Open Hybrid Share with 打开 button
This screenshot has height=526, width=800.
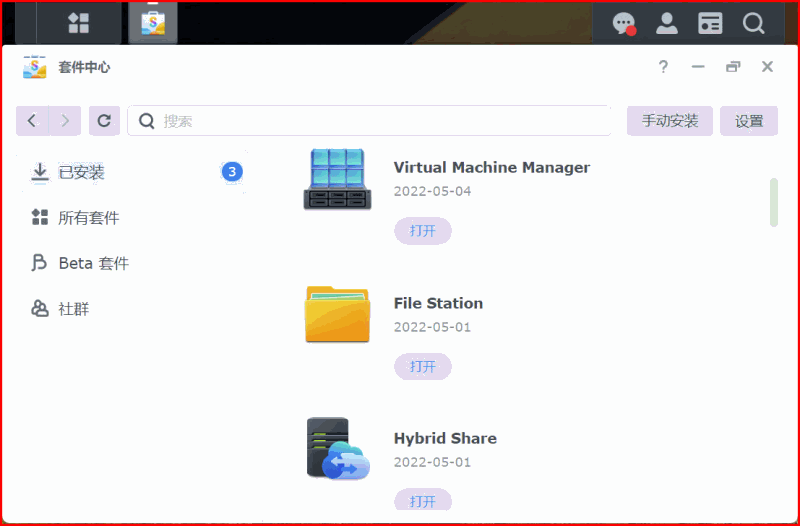pyautogui.click(x=422, y=500)
